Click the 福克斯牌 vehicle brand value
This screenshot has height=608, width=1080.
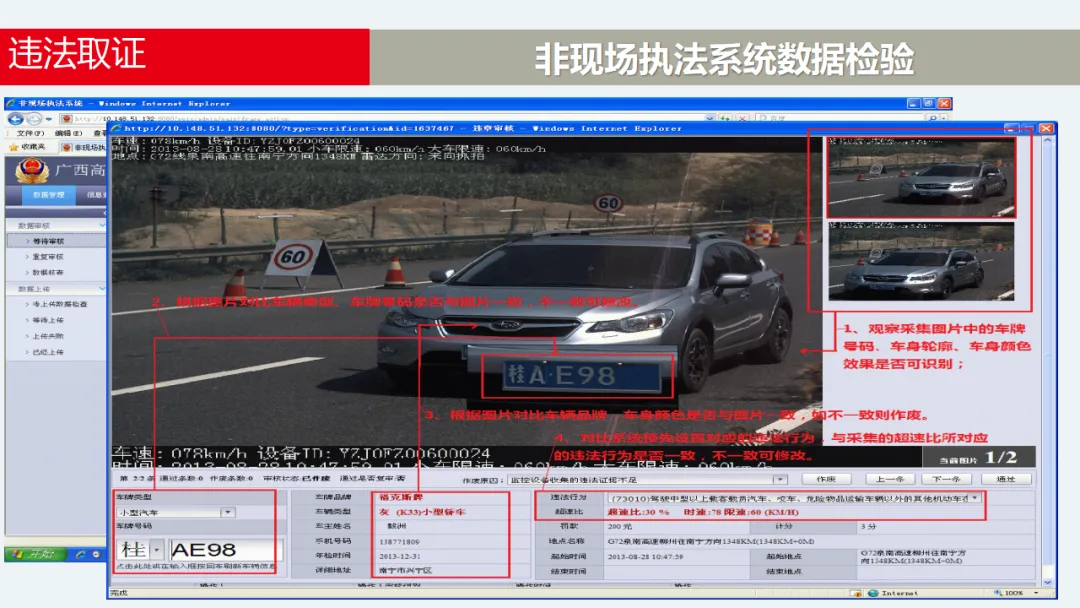click(x=401, y=497)
